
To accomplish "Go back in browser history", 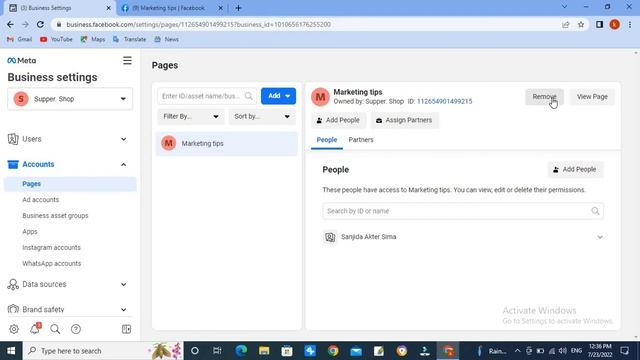I will pos(10,24).
